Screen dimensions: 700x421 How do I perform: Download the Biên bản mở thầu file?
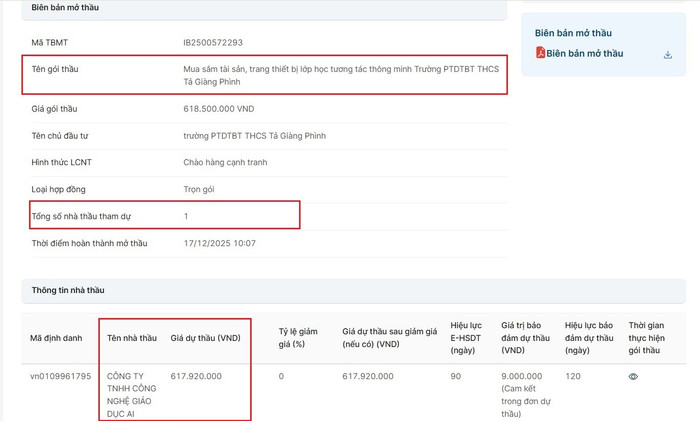668,55
